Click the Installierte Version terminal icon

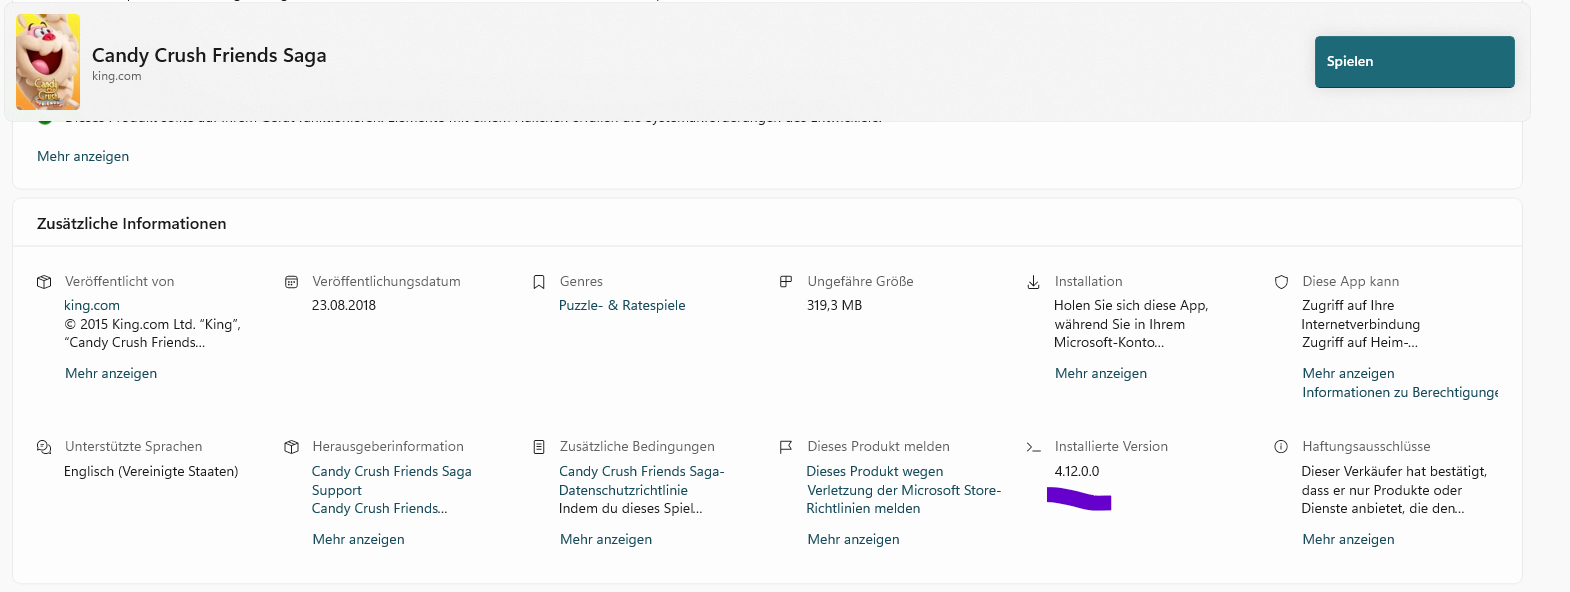tap(1033, 447)
